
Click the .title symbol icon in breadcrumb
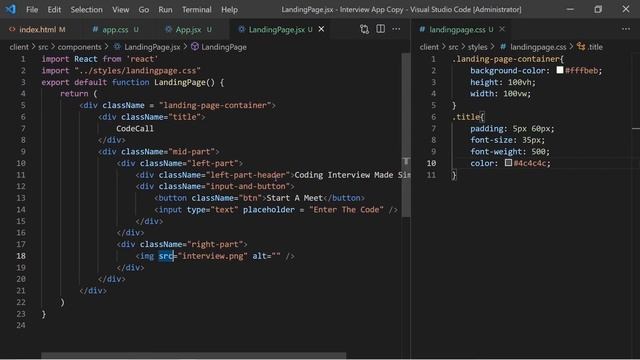click(x=581, y=47)
